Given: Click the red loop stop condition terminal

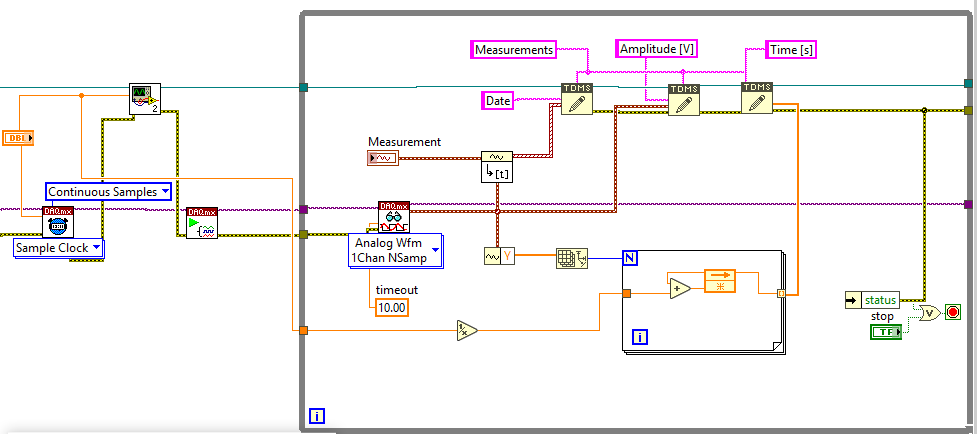Looking at the screenshot, I should click(x=953, y=312).
